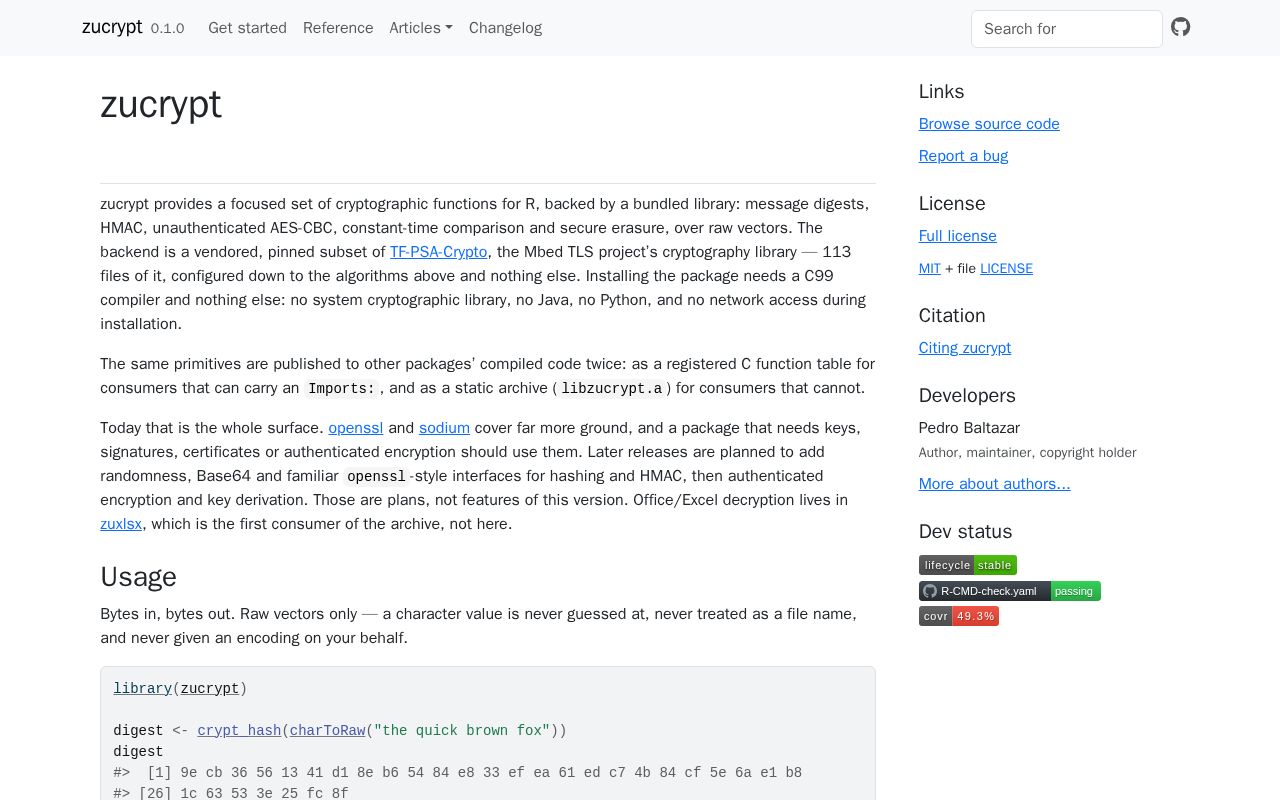Click the version number 0.1.0
1280x800 pixels.
(x=167, y=29)
